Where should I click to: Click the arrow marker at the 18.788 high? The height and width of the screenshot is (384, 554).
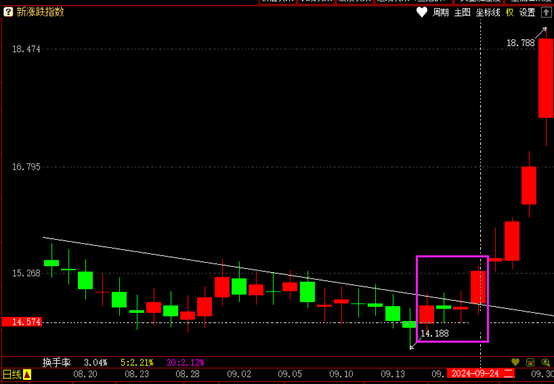(545, 30)
